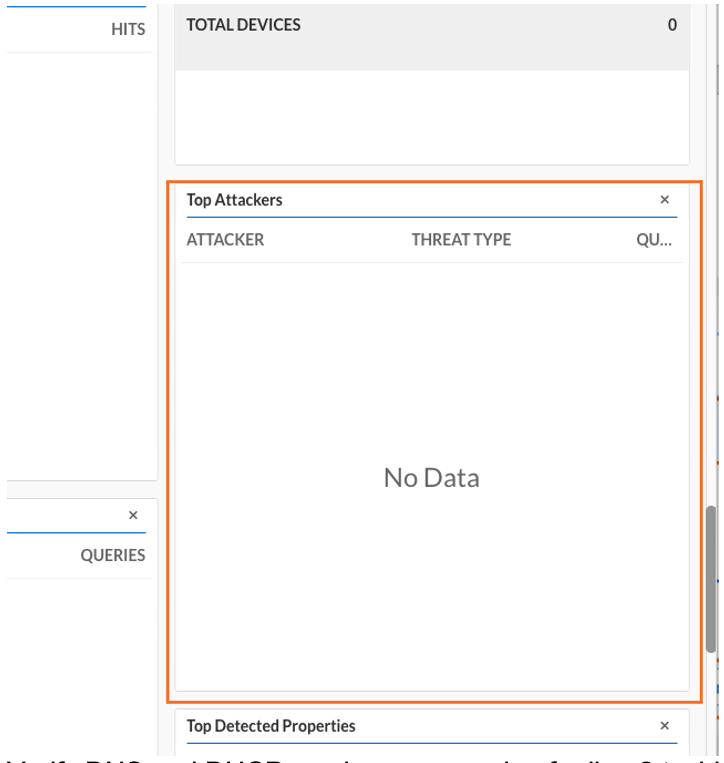Sort by the THREAT TYPE column header
Viewport: 724px width, 763px height.
pyautogui.click(x=461, y=240)
